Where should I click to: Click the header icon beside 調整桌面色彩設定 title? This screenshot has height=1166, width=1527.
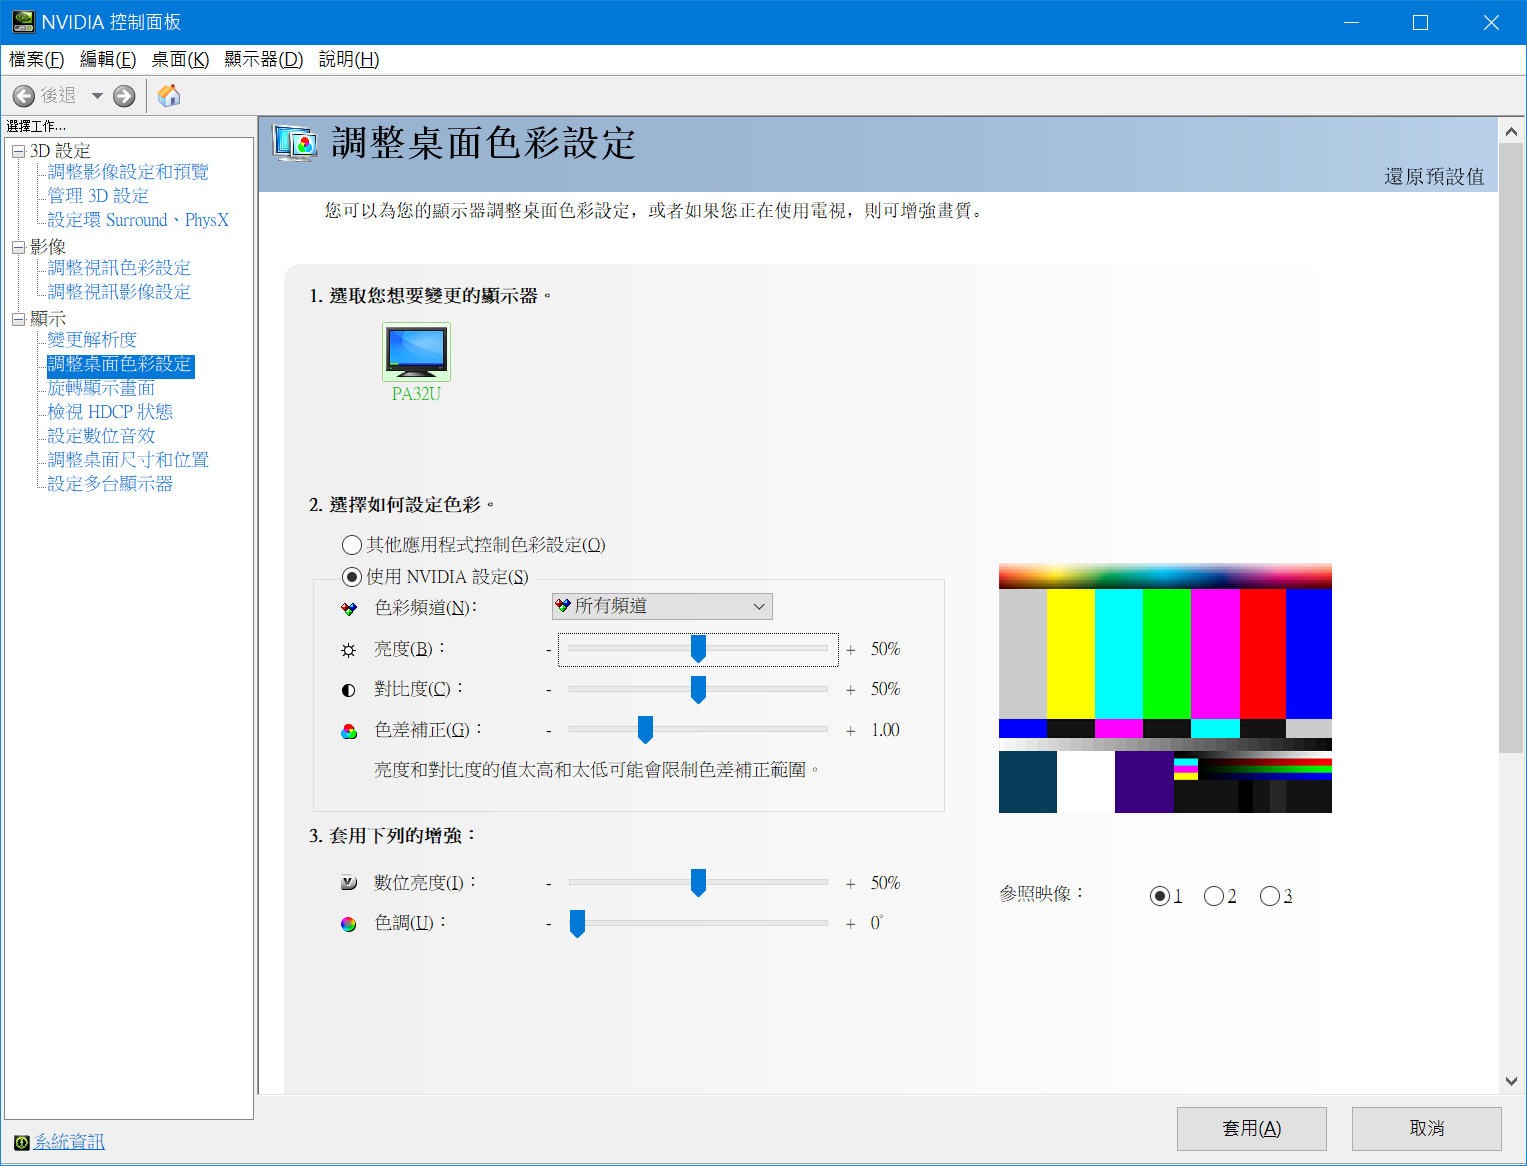pos(295,144)
